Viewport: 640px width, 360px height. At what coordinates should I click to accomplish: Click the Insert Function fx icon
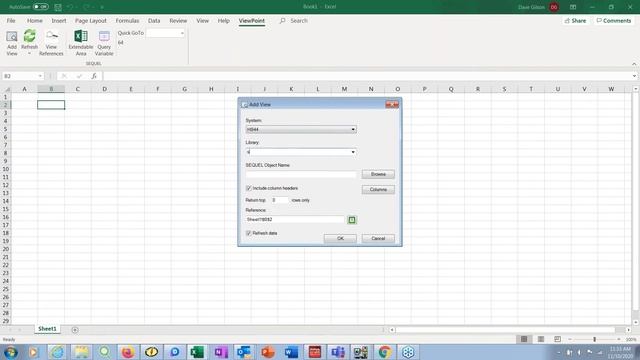tap(94, 76)
